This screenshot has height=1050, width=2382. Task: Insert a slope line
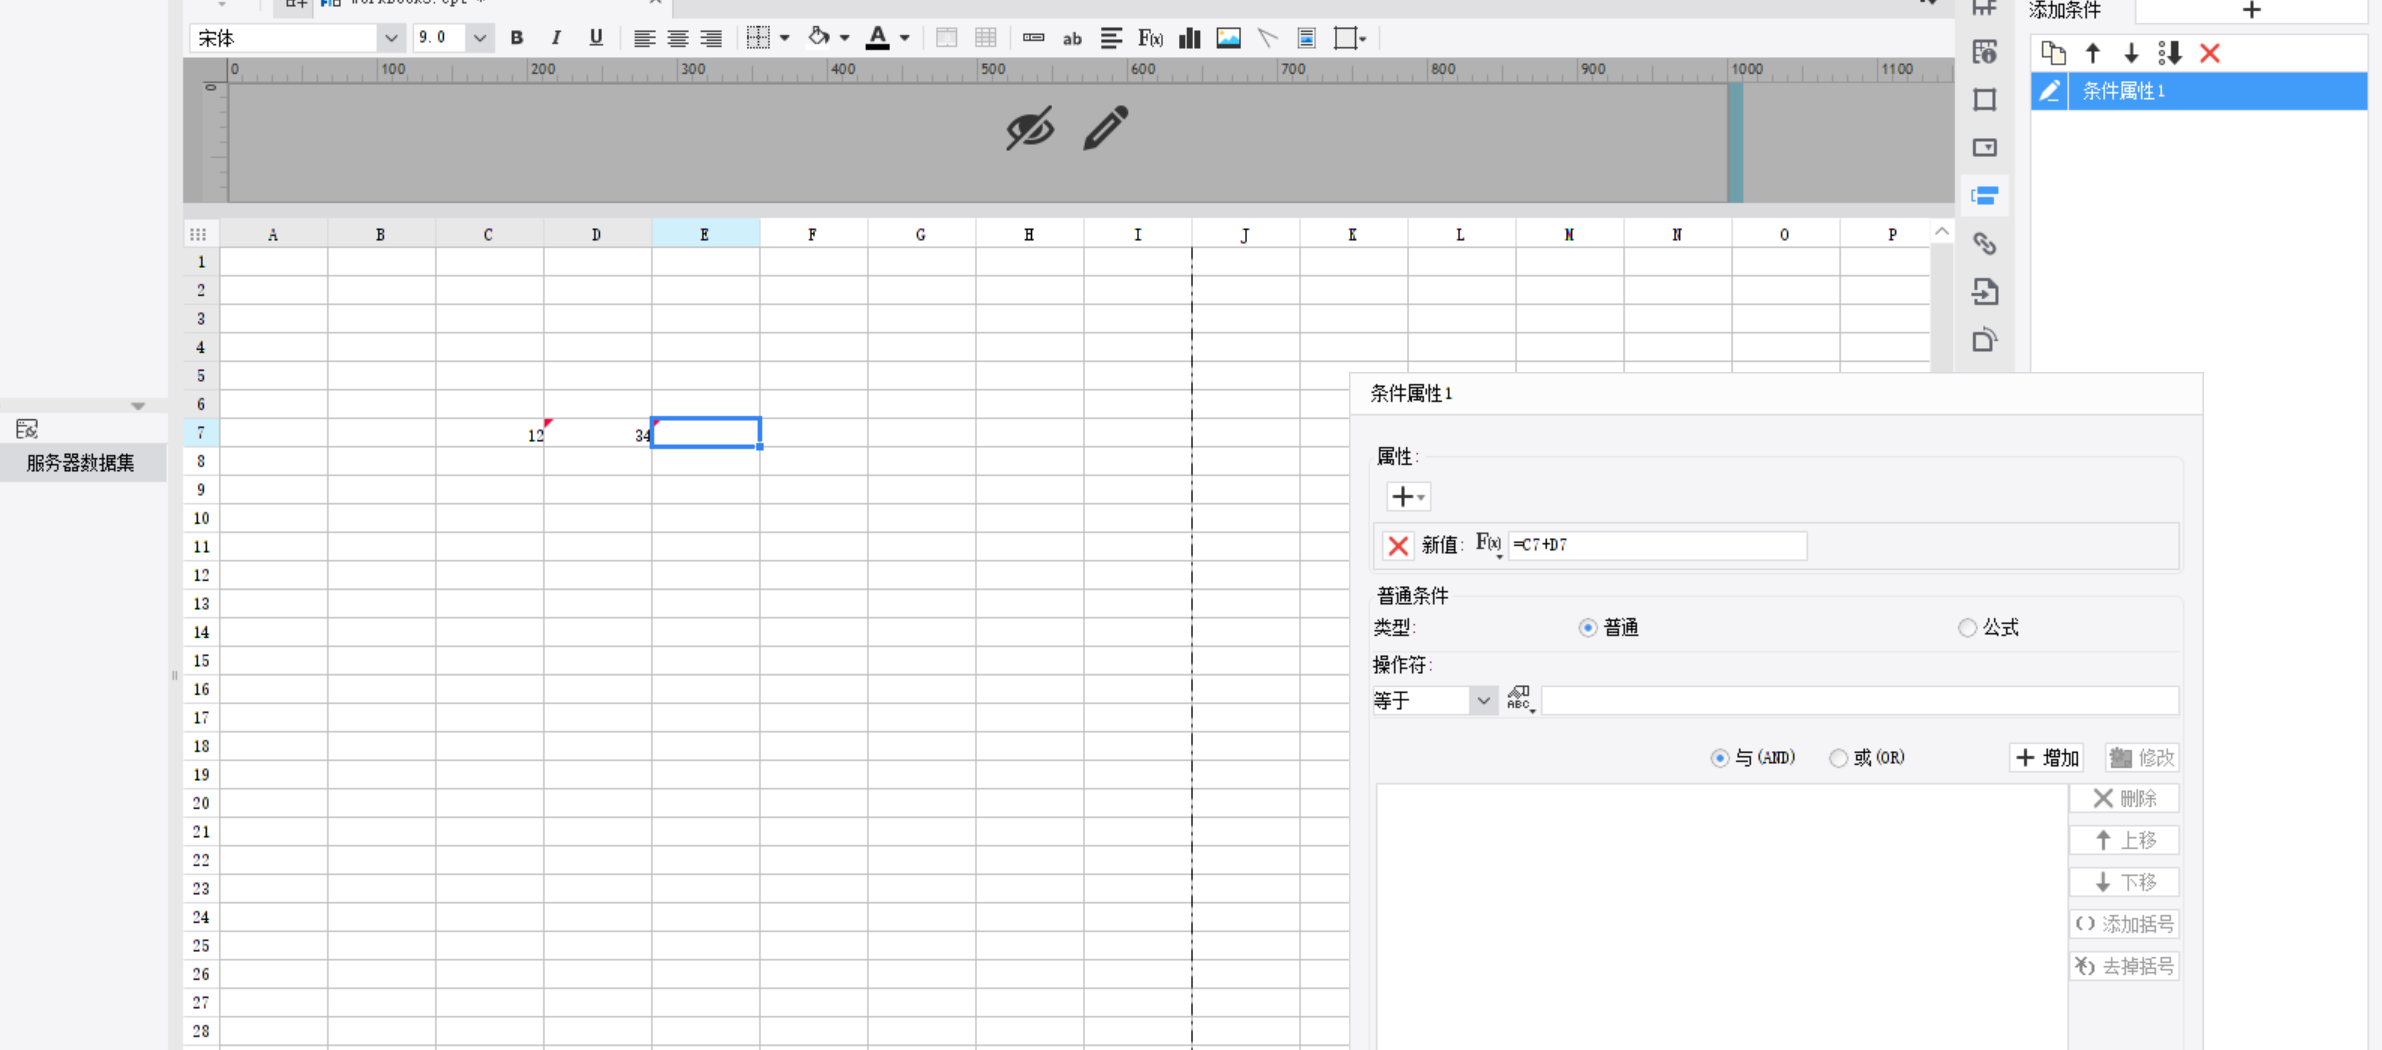(1267, 38)
